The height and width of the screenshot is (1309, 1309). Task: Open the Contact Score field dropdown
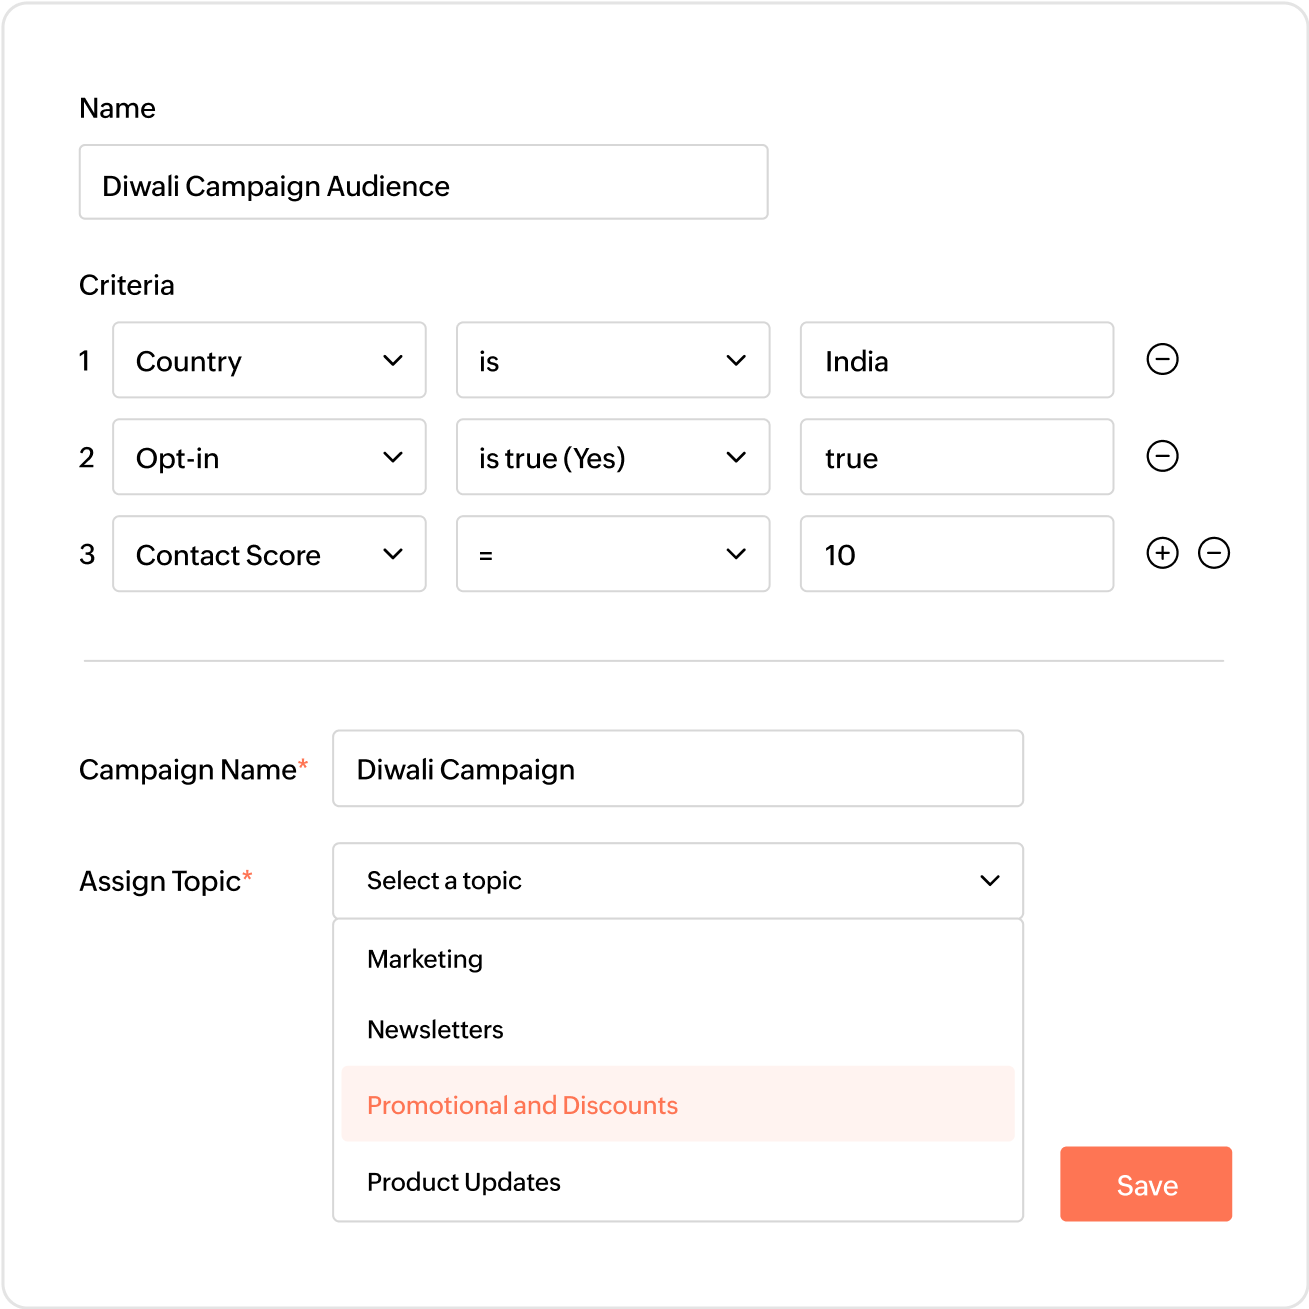click(x=269, y=554)
